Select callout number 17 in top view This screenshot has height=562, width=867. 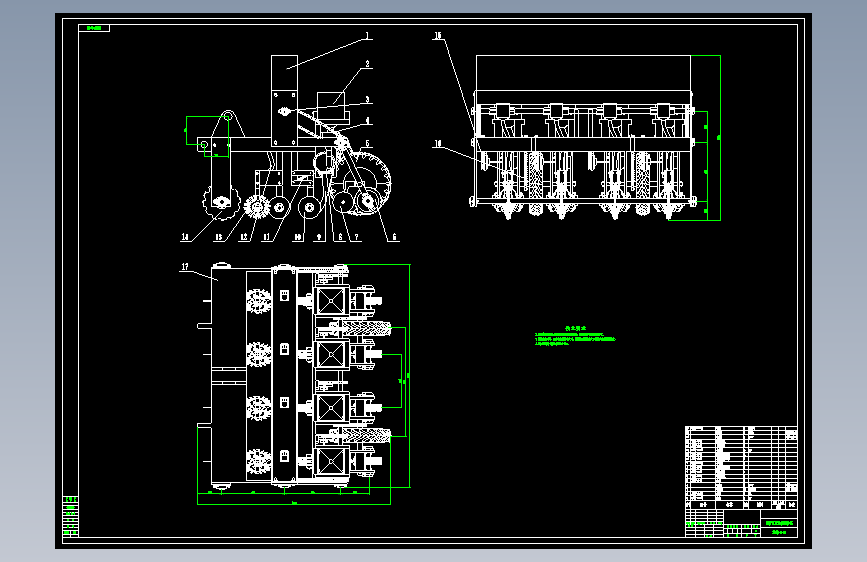click(185, 267)
